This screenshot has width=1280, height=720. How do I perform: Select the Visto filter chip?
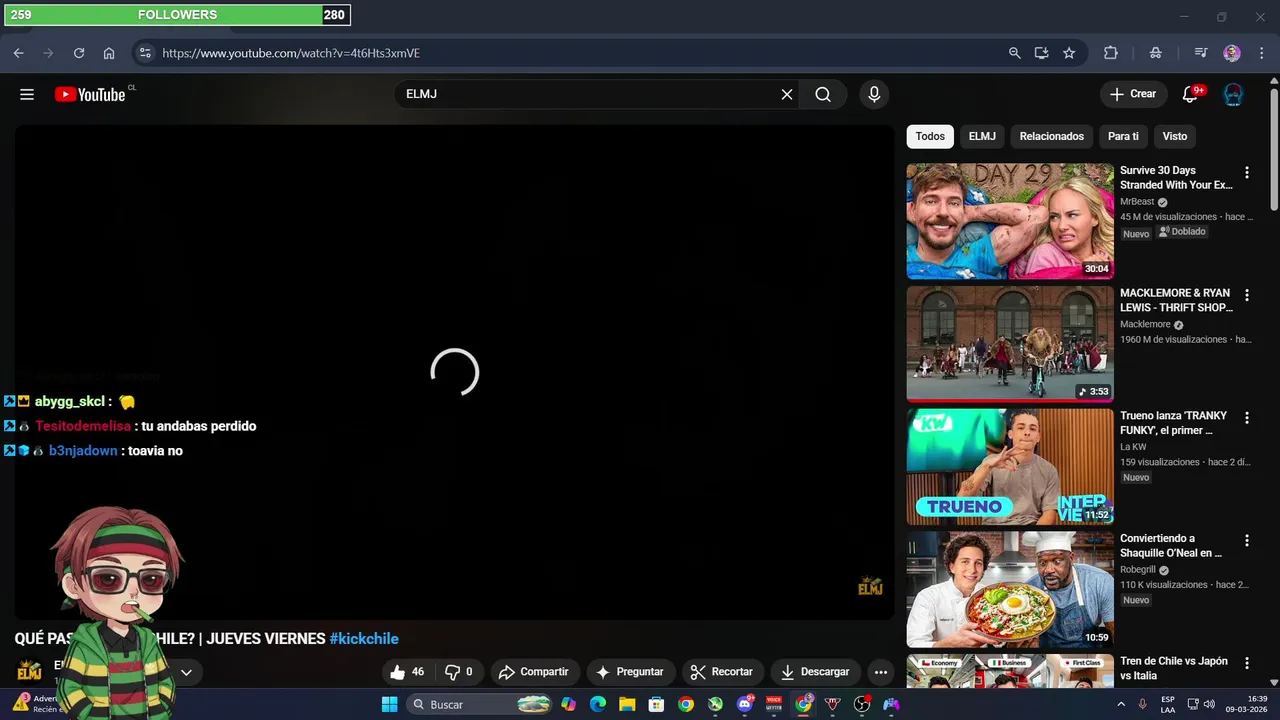1175,136
